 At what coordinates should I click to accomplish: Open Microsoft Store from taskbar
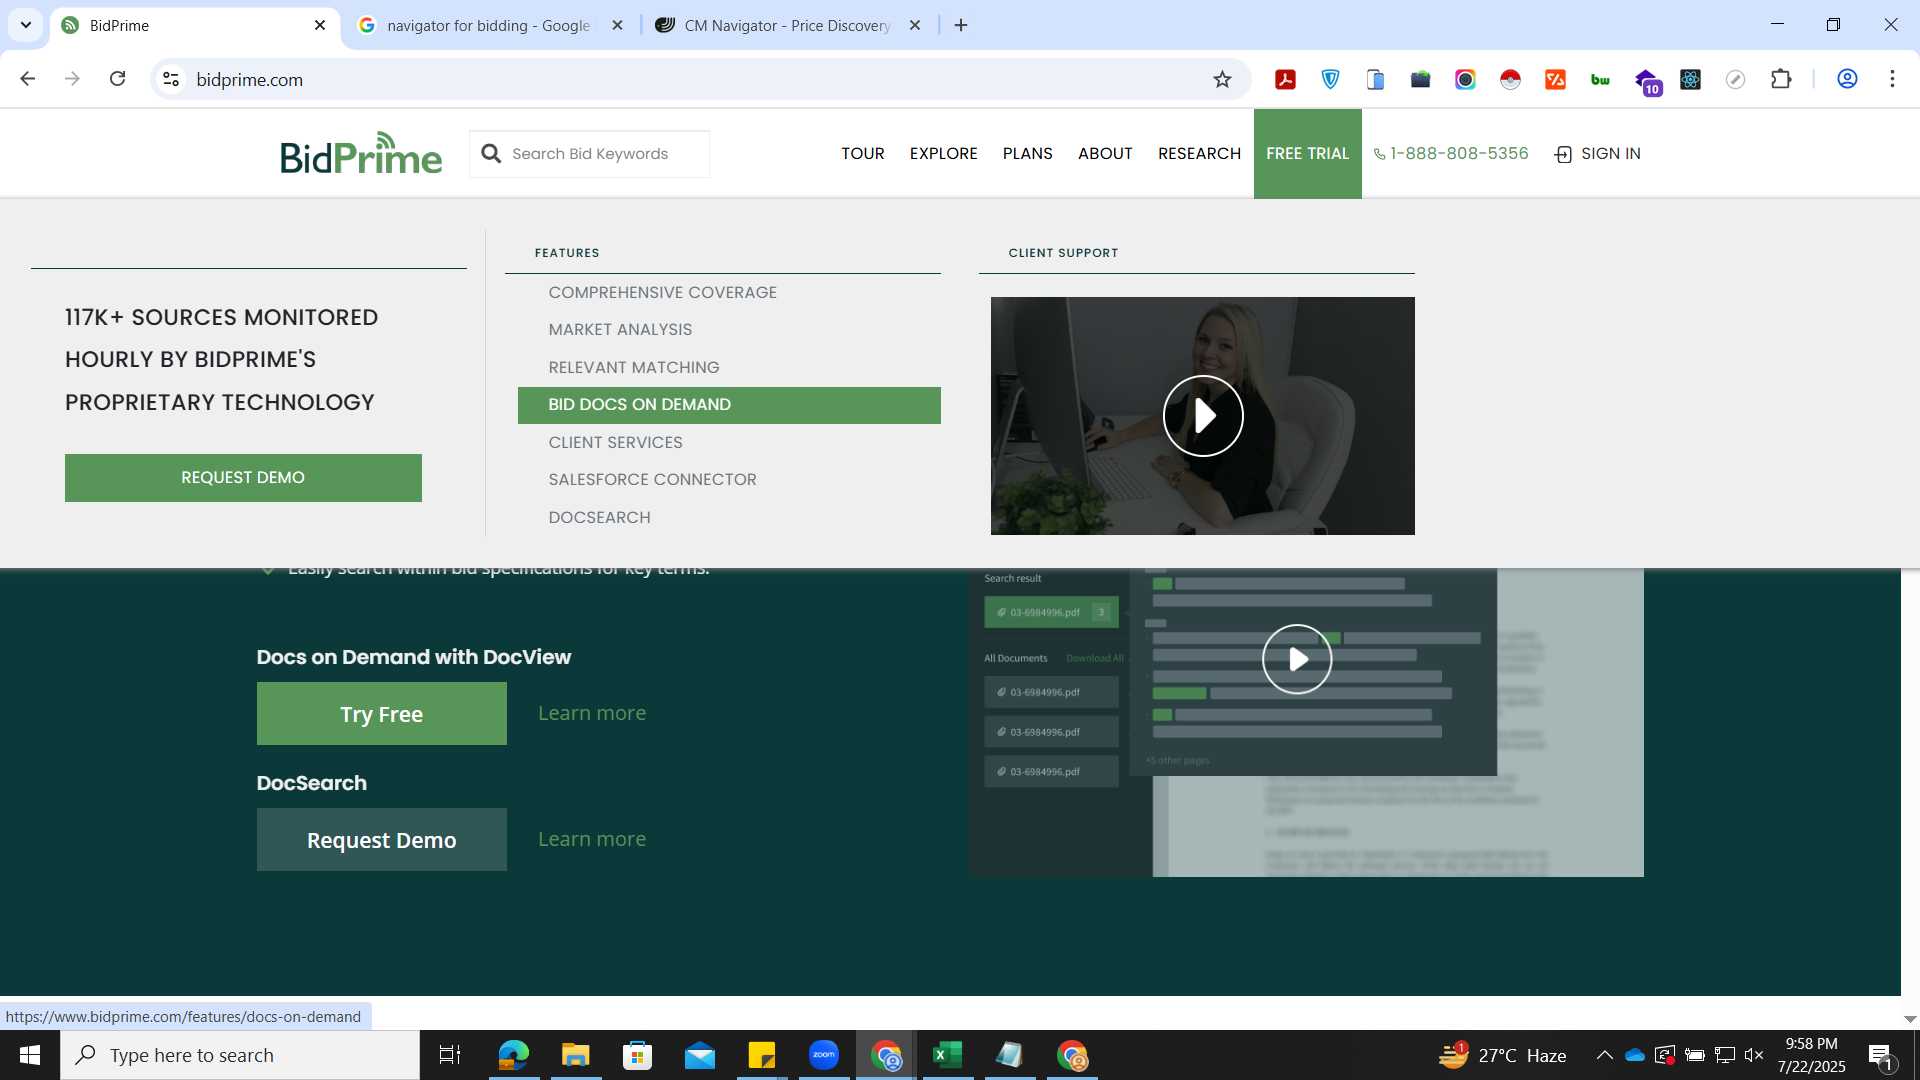tap(637, 1055)
